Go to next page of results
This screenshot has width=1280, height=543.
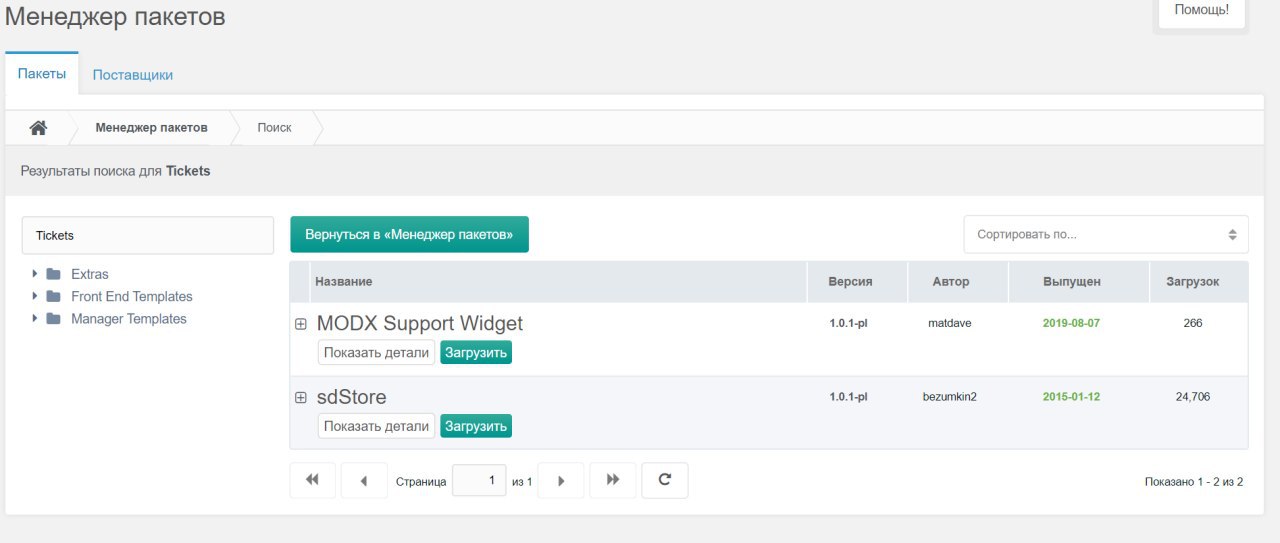[561, 480]
